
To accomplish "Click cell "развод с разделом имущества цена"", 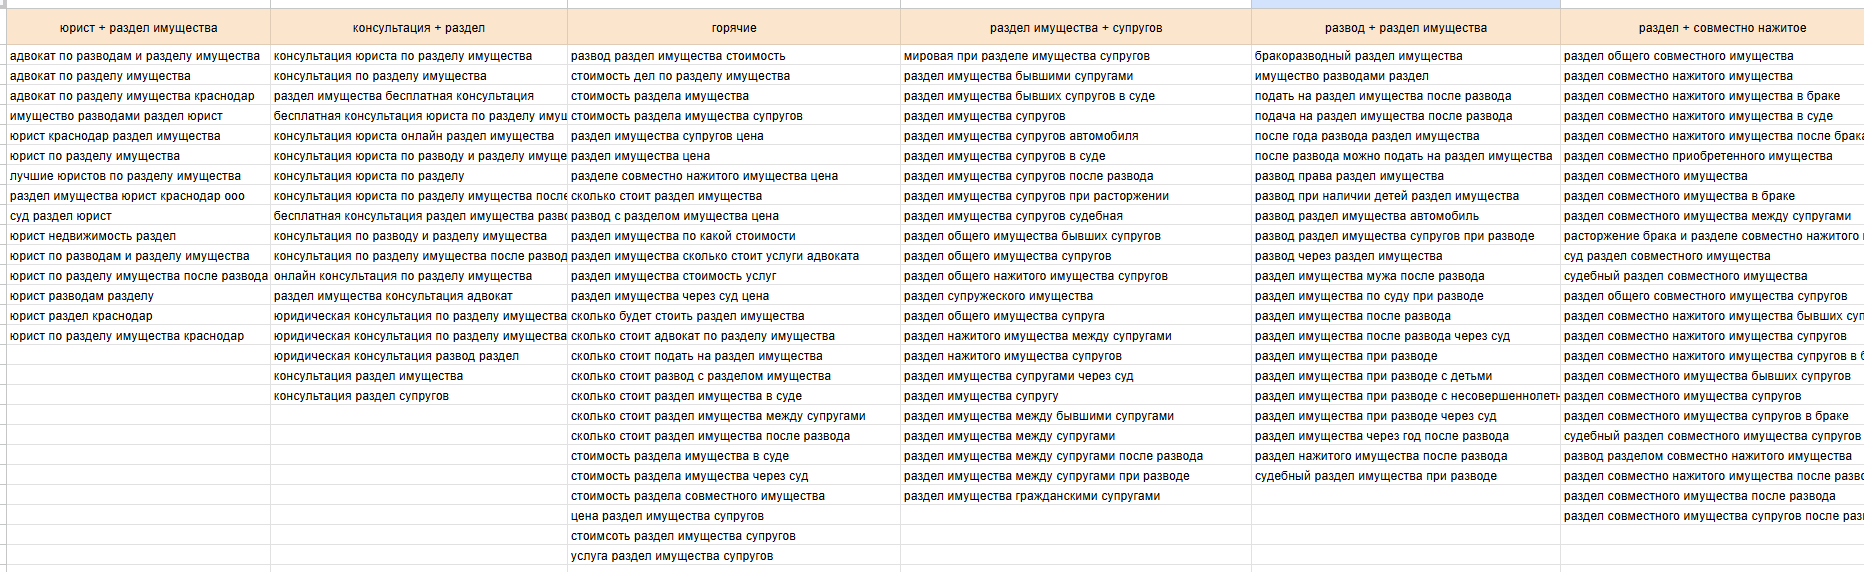I will pos(734,216).
